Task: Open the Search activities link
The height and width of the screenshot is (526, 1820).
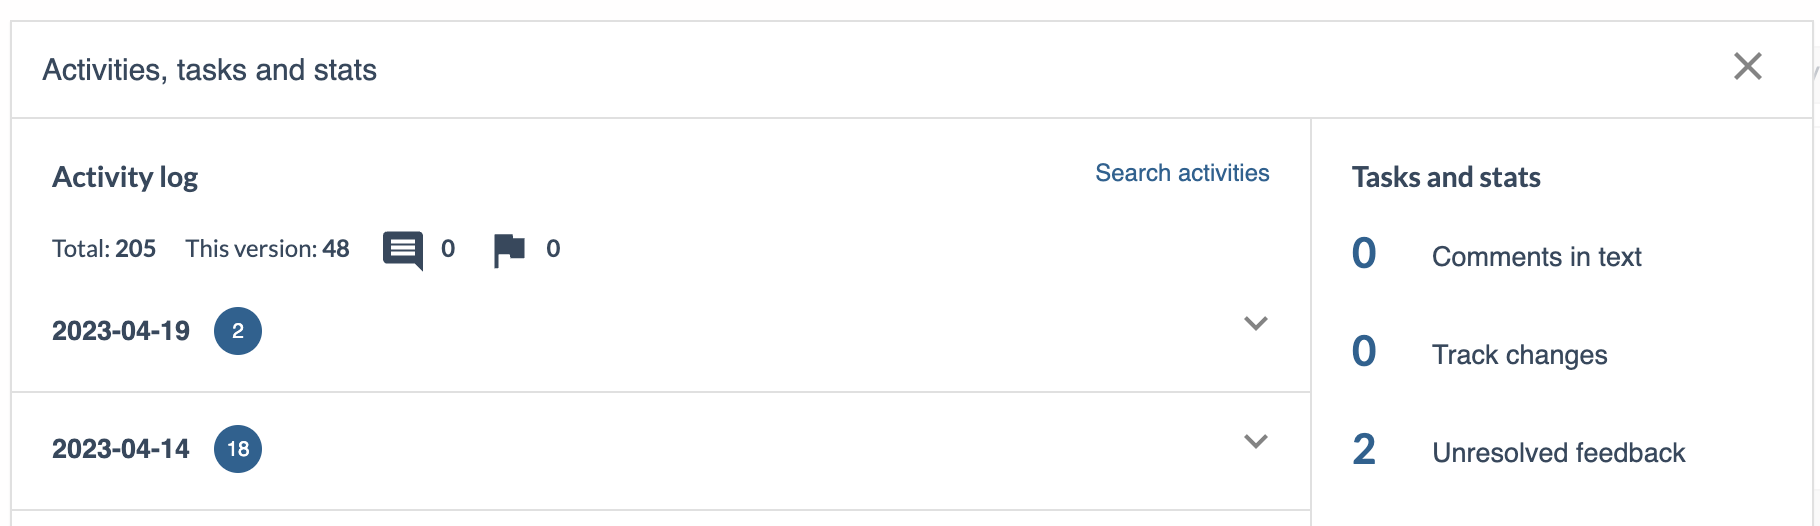Action: (x=1182, y=173)
